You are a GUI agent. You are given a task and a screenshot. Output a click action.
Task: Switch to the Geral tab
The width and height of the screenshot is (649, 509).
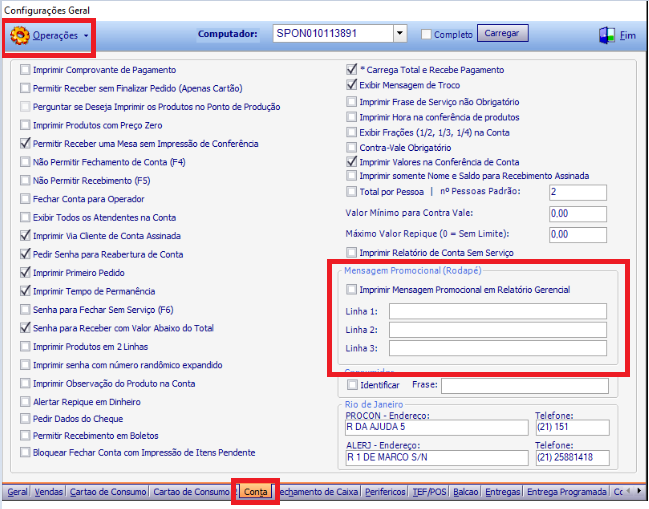(17, 492)
